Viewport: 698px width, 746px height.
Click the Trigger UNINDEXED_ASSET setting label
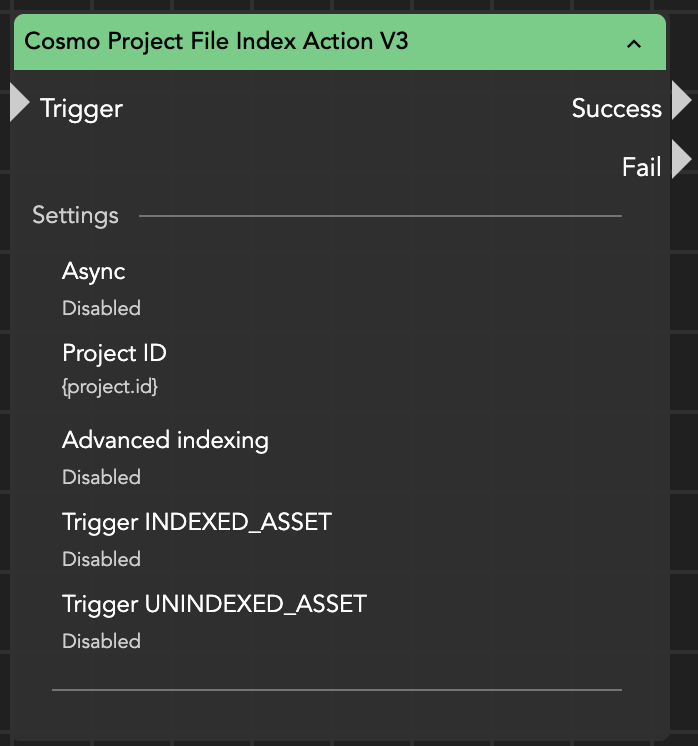pyautogui.click(x=214, y=603)
